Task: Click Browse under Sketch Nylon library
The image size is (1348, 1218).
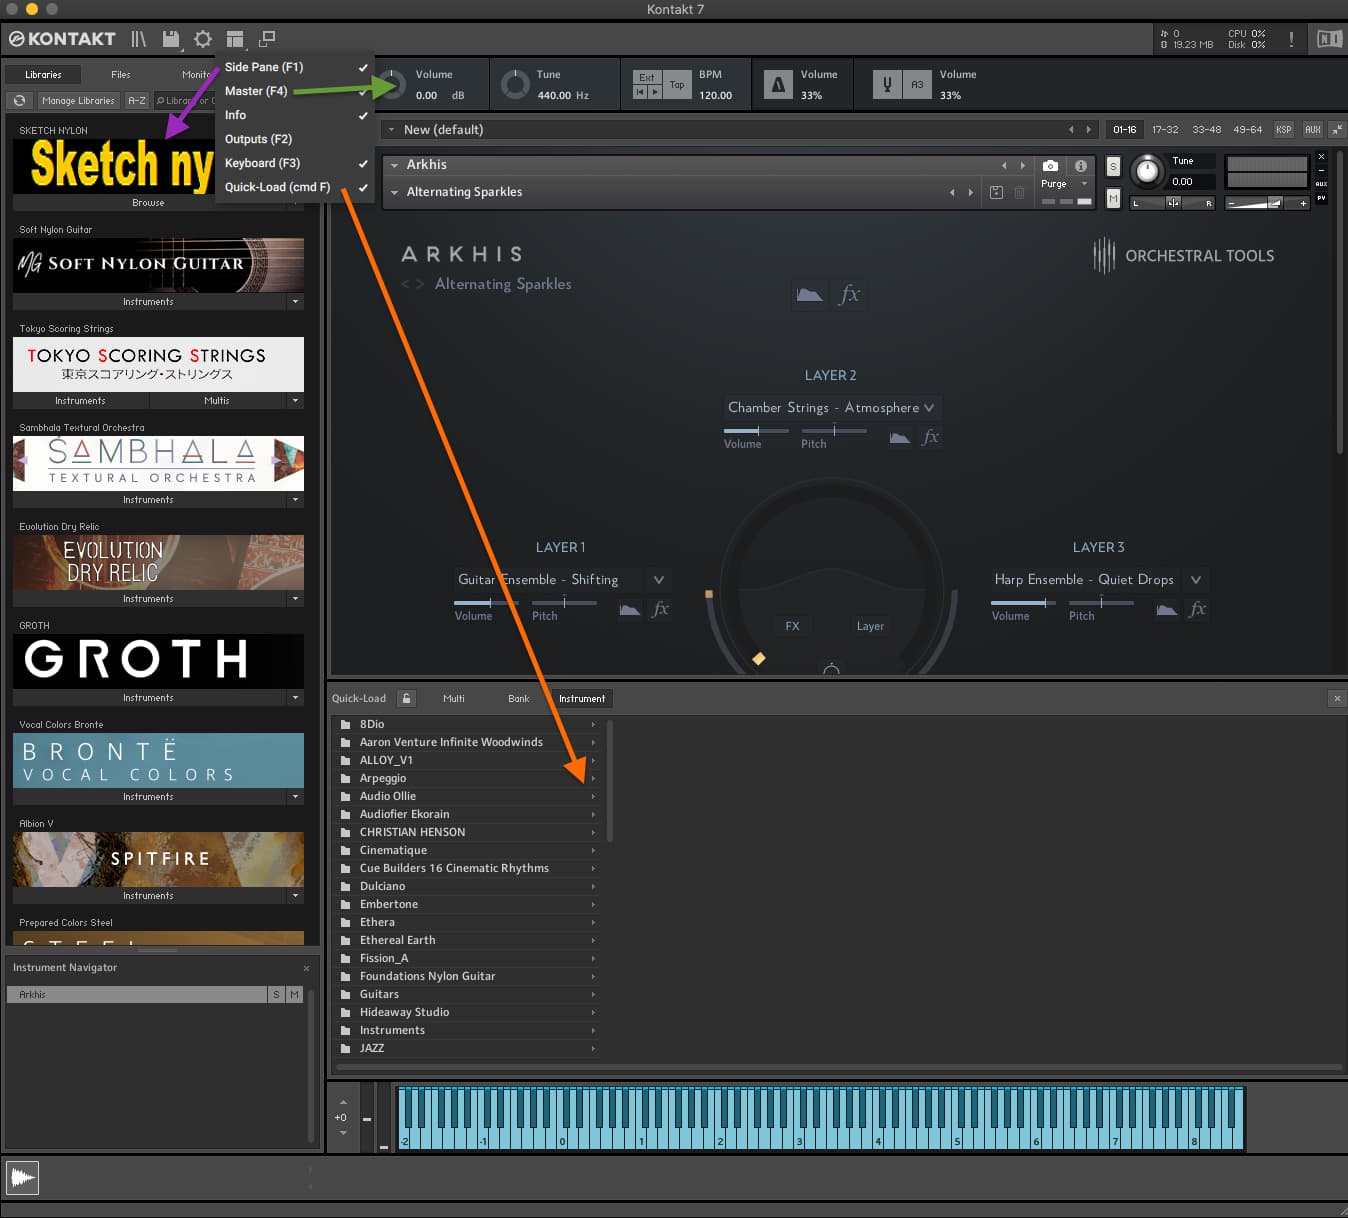Action: pyautogui.click(x=148, y=203)
